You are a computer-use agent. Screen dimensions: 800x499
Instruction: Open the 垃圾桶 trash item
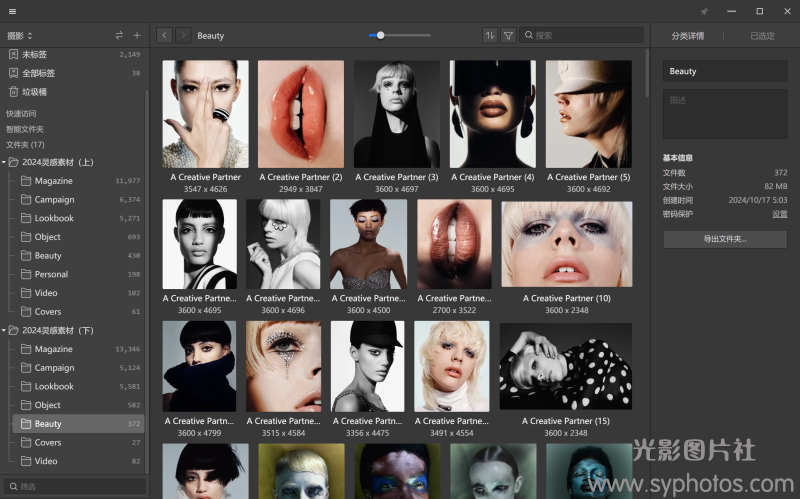(x=34, y=91)
